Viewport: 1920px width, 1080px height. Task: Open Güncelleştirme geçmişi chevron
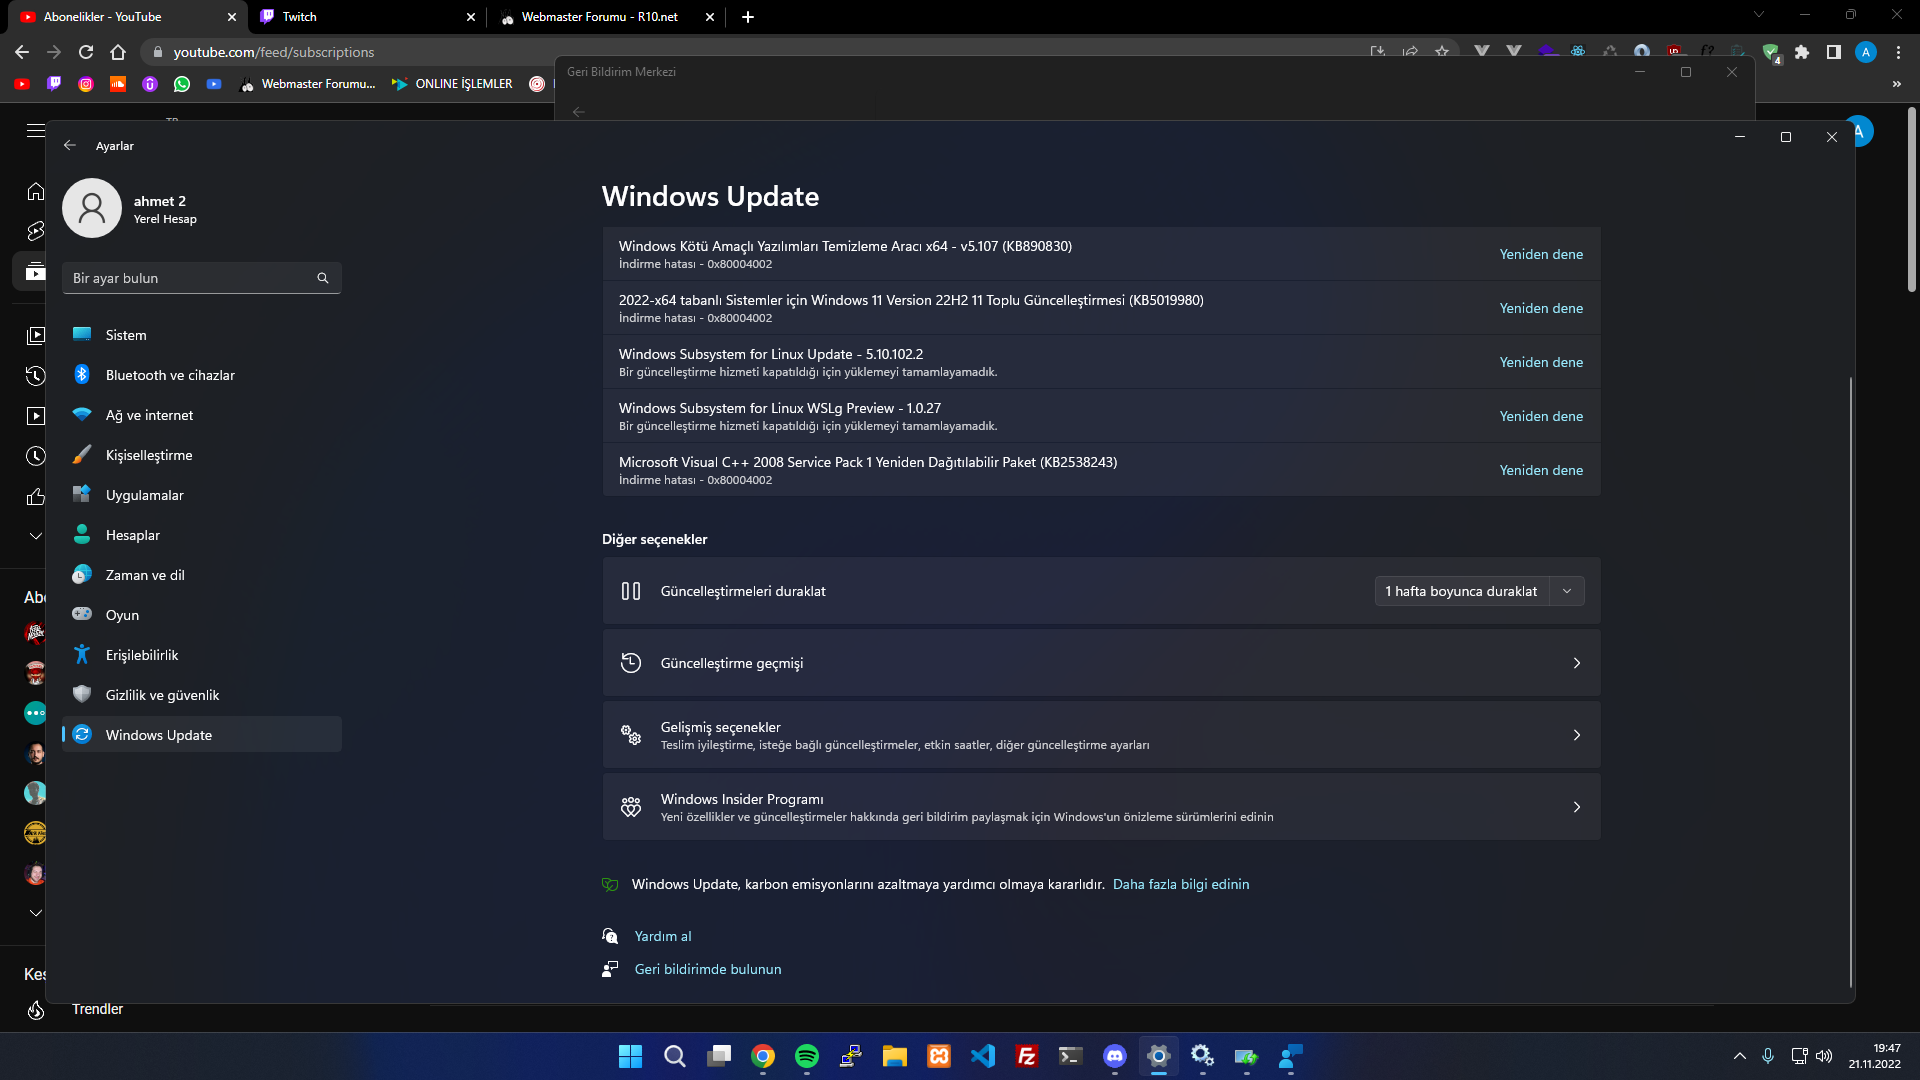point(1577,663)
